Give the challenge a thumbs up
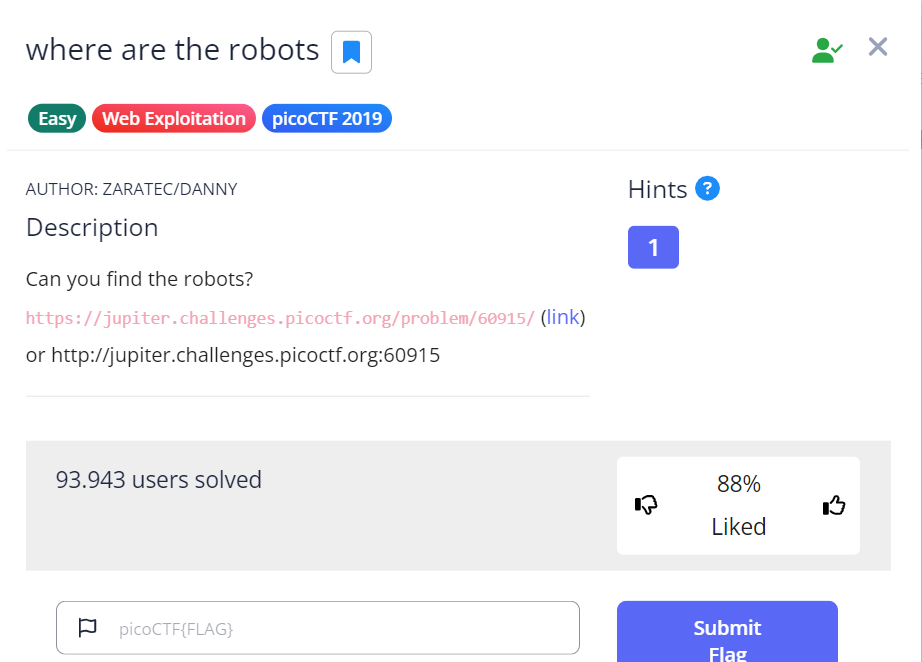The height and width of the screenshot is (662, 922). 833,504
